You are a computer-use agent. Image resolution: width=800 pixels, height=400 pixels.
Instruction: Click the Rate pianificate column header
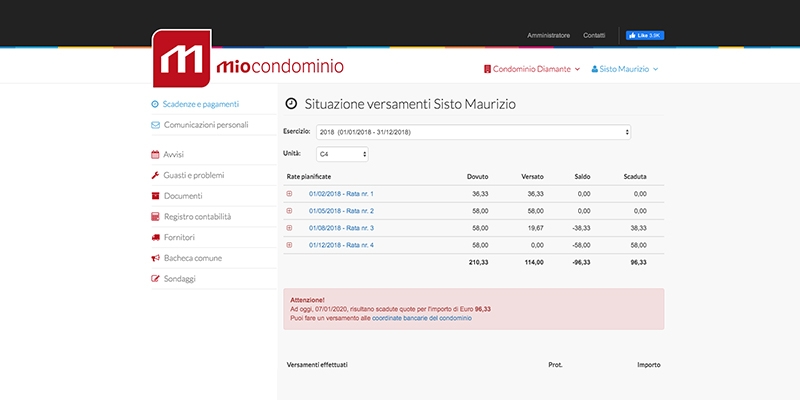click(309, 177)
